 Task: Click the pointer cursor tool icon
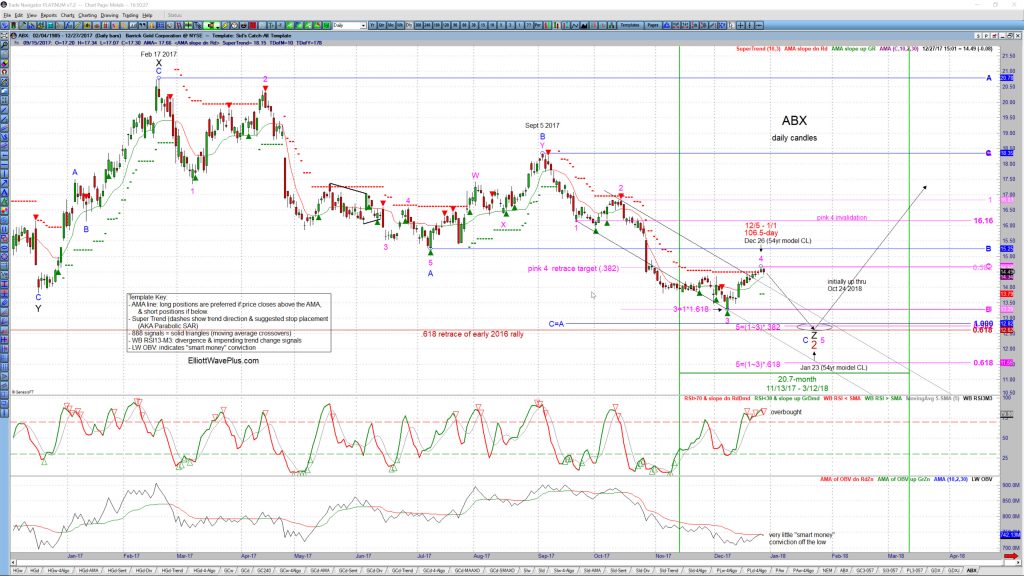pyautogui.click(x=731, y=25)
